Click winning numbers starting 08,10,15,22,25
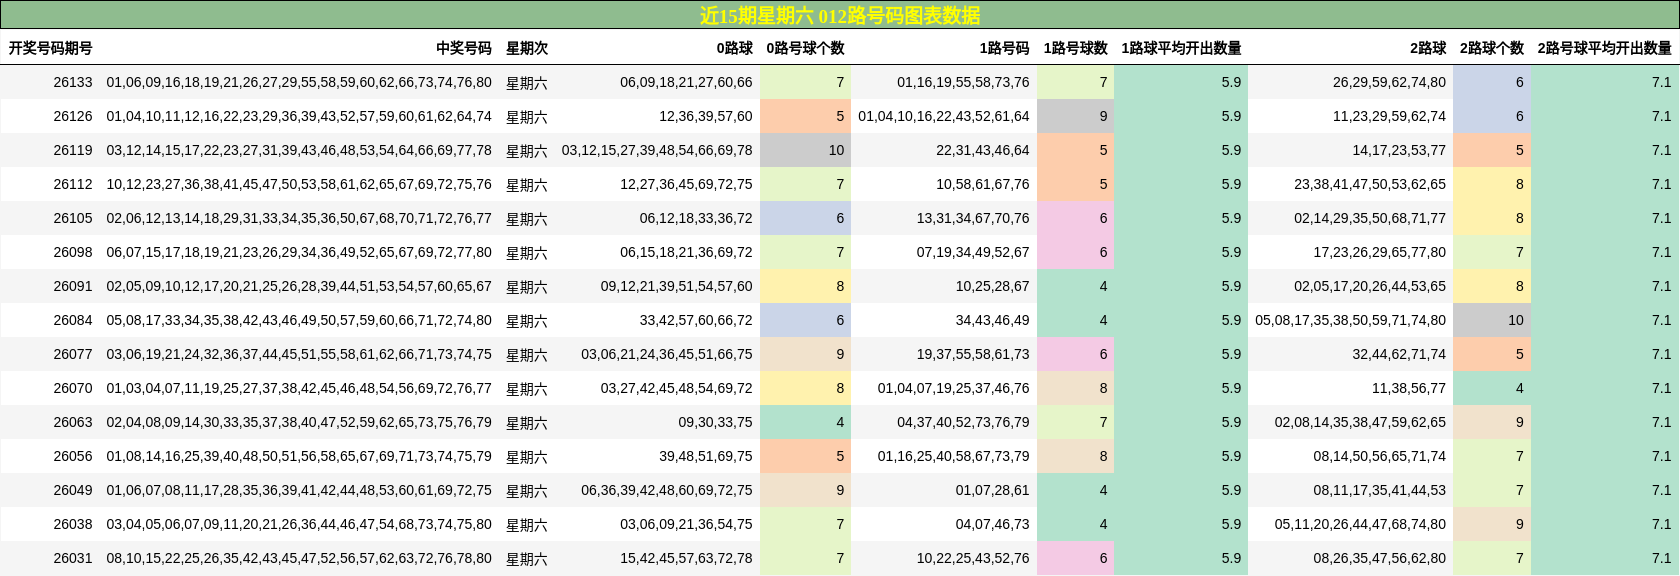Screen dimensions: 1680x576 [x=299, y=558]
